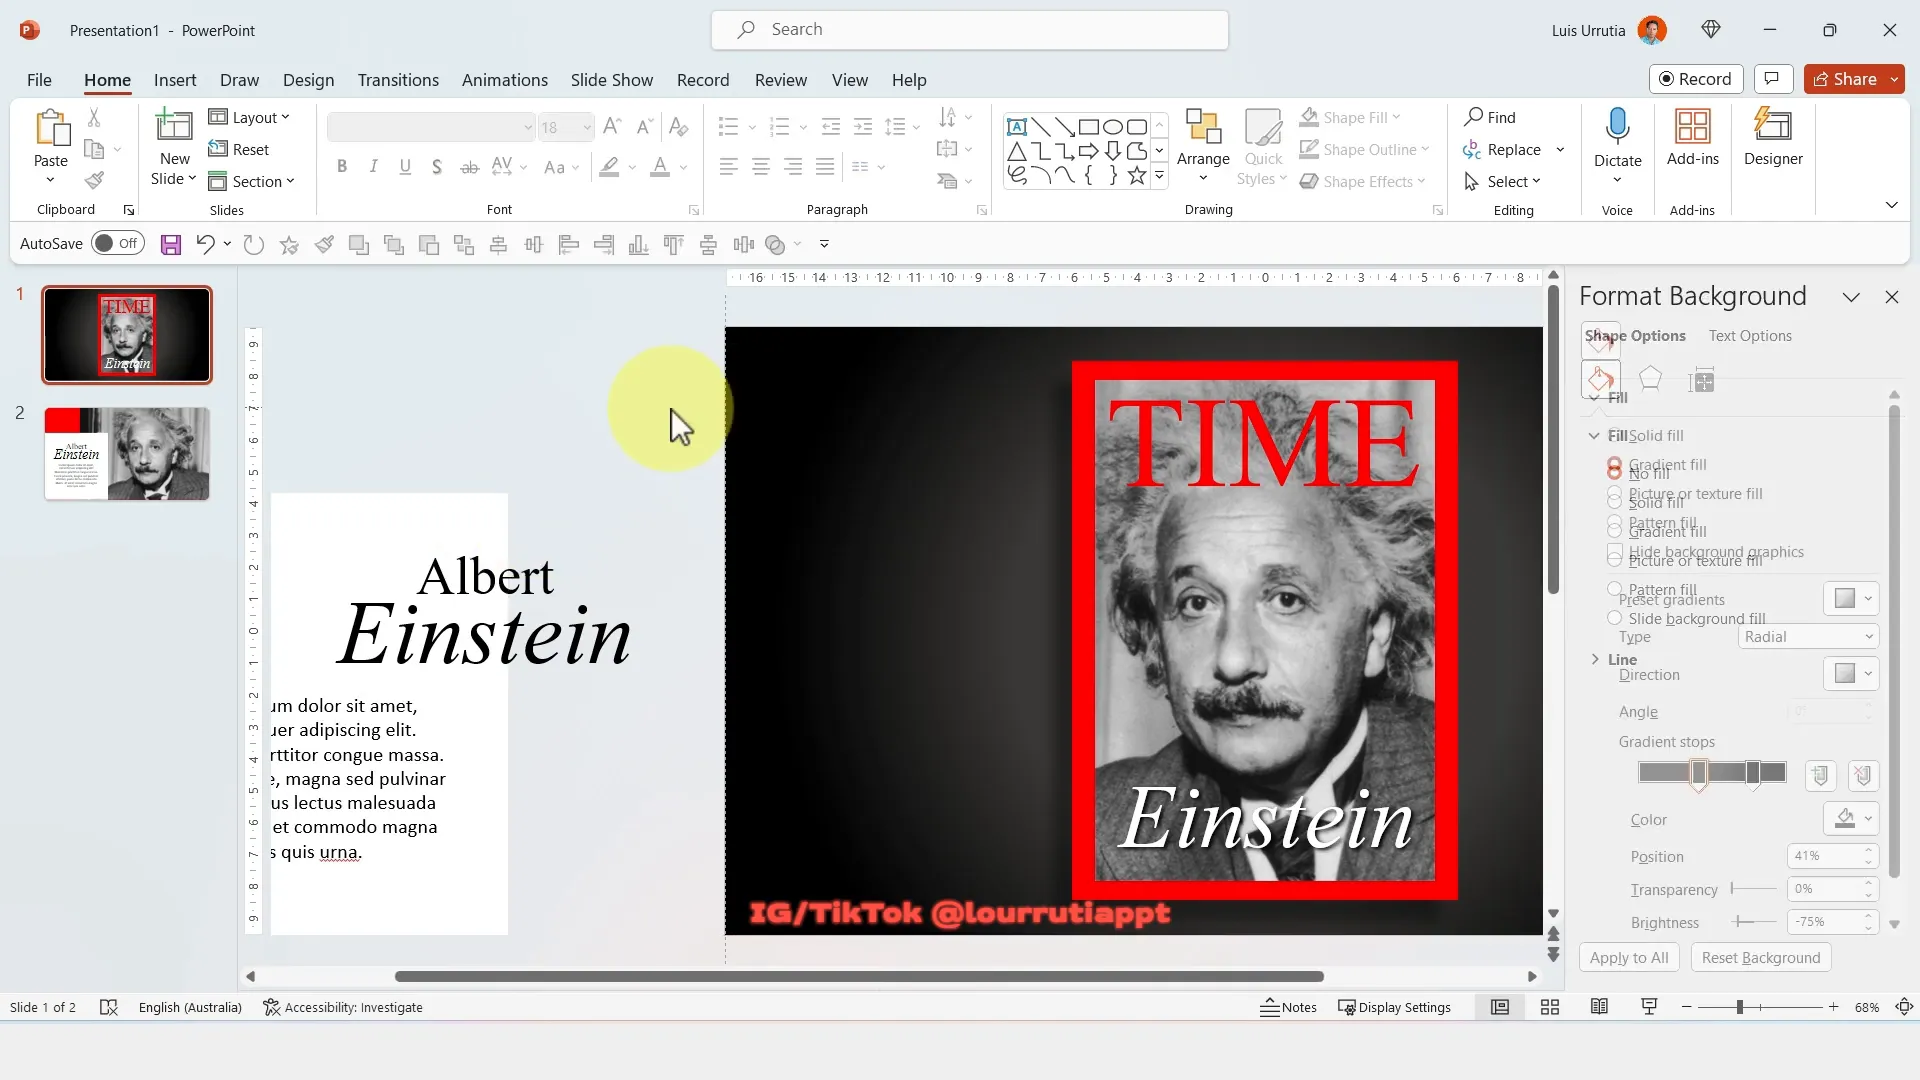Screen dimensions: 1920x1080
Task: Open the Designer pane
Action: click(x=1773, y=138)
